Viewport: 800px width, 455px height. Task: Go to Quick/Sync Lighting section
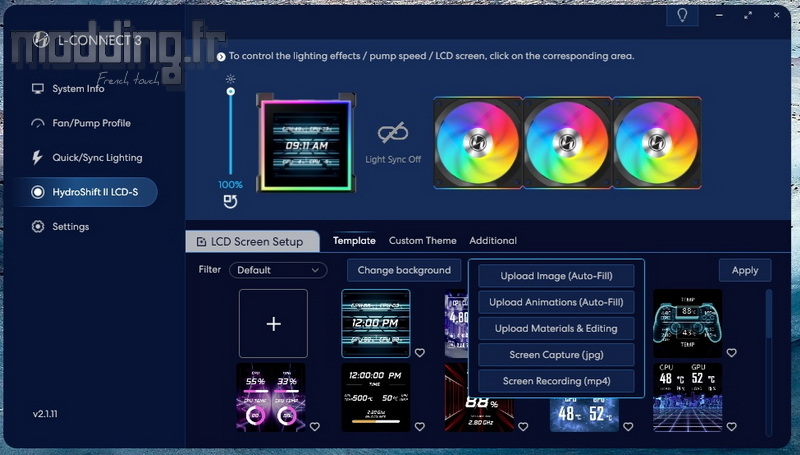pyautogui.click(x=97, y=158)
